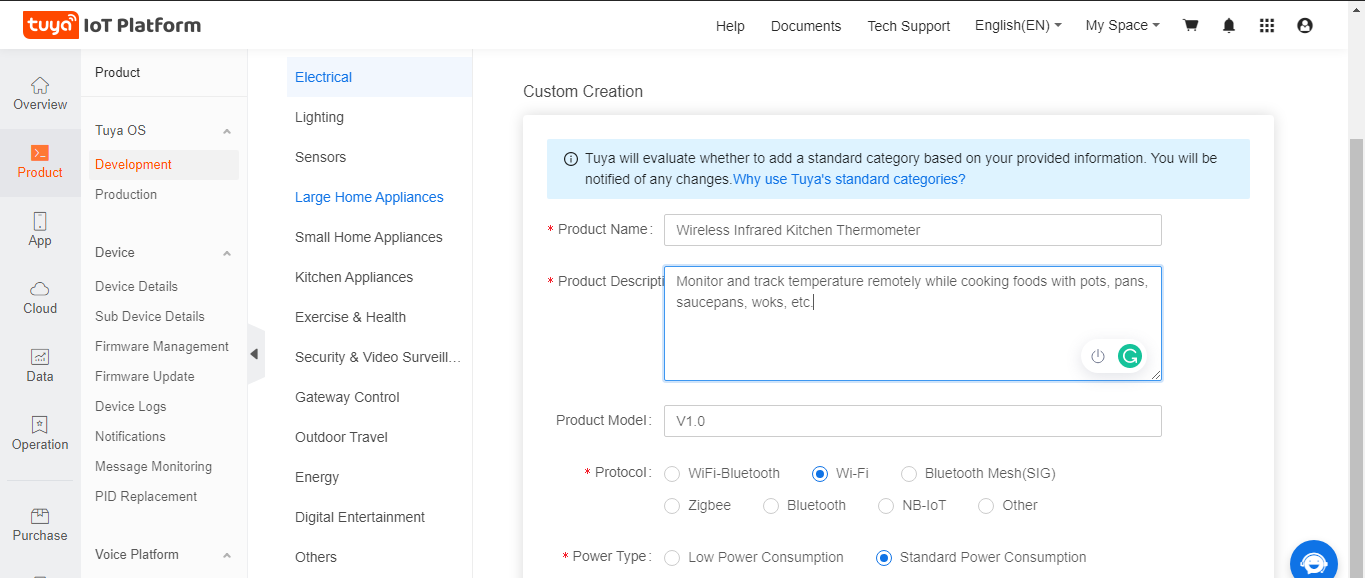Open the apps grid icon
Screen dimensions: 1365x578
click(1267, 26)
